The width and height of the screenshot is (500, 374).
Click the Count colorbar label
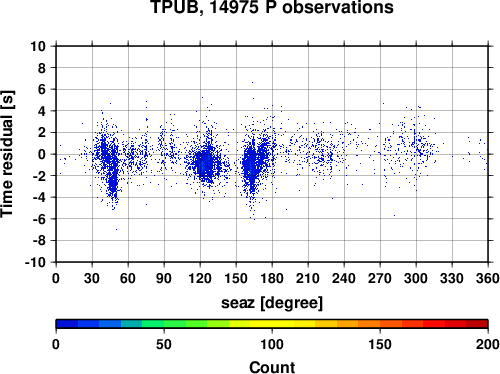click(272, 367)
